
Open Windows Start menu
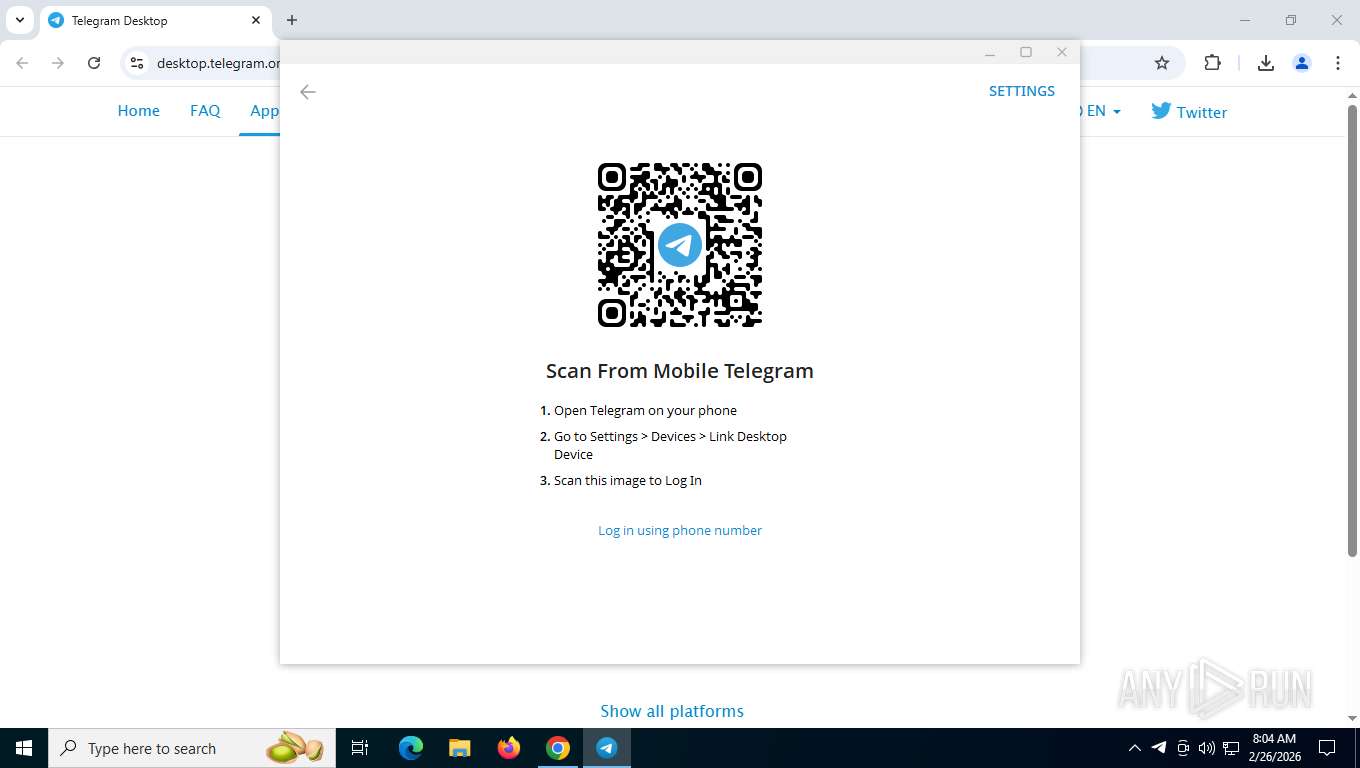[x=24, y=748]
